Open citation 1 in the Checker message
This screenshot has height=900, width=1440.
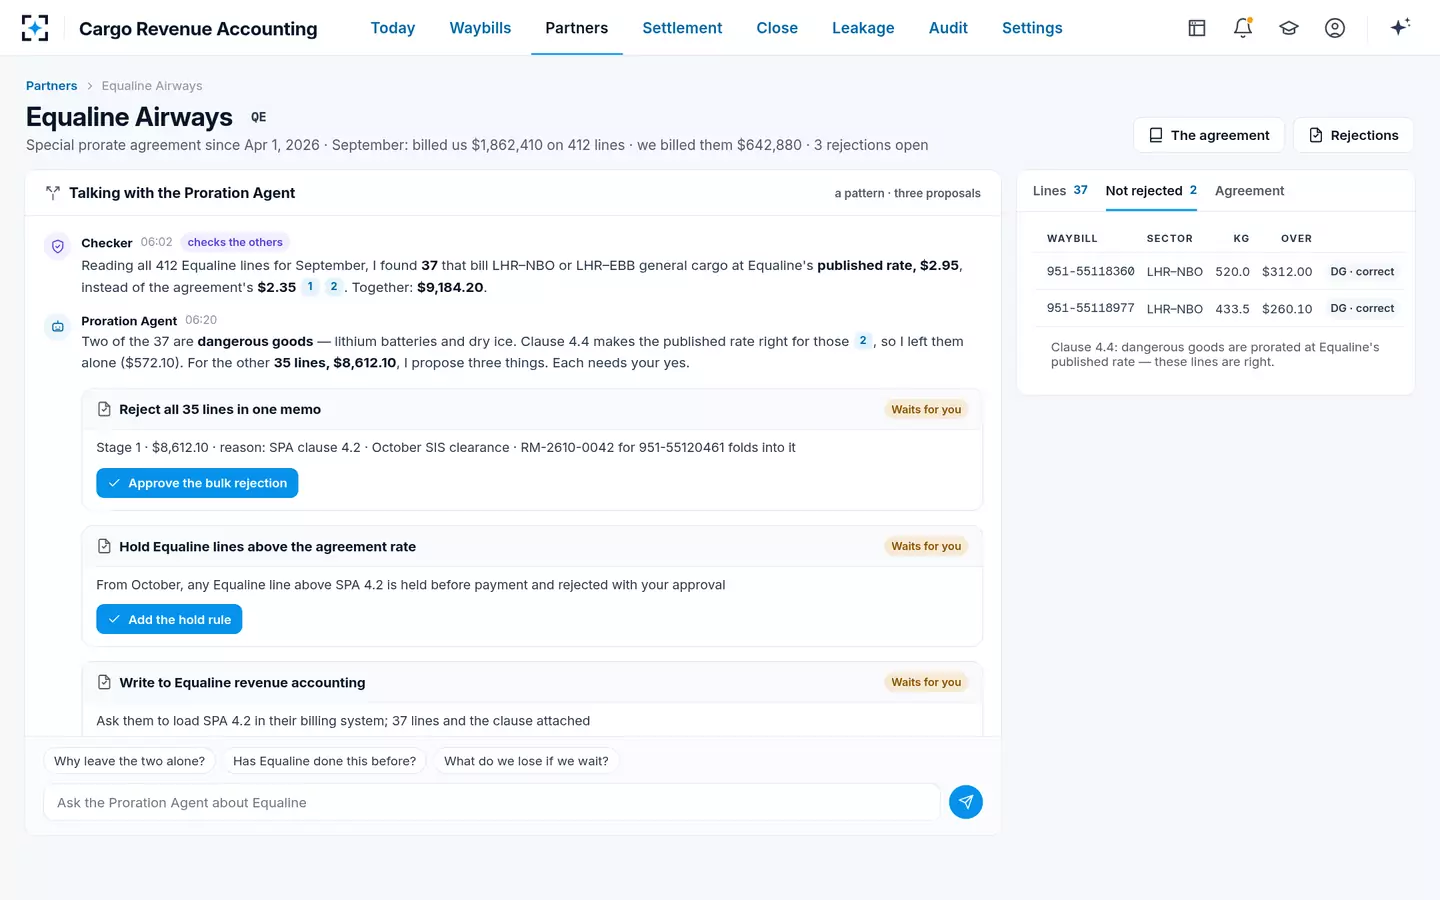(x=310, y=287)
